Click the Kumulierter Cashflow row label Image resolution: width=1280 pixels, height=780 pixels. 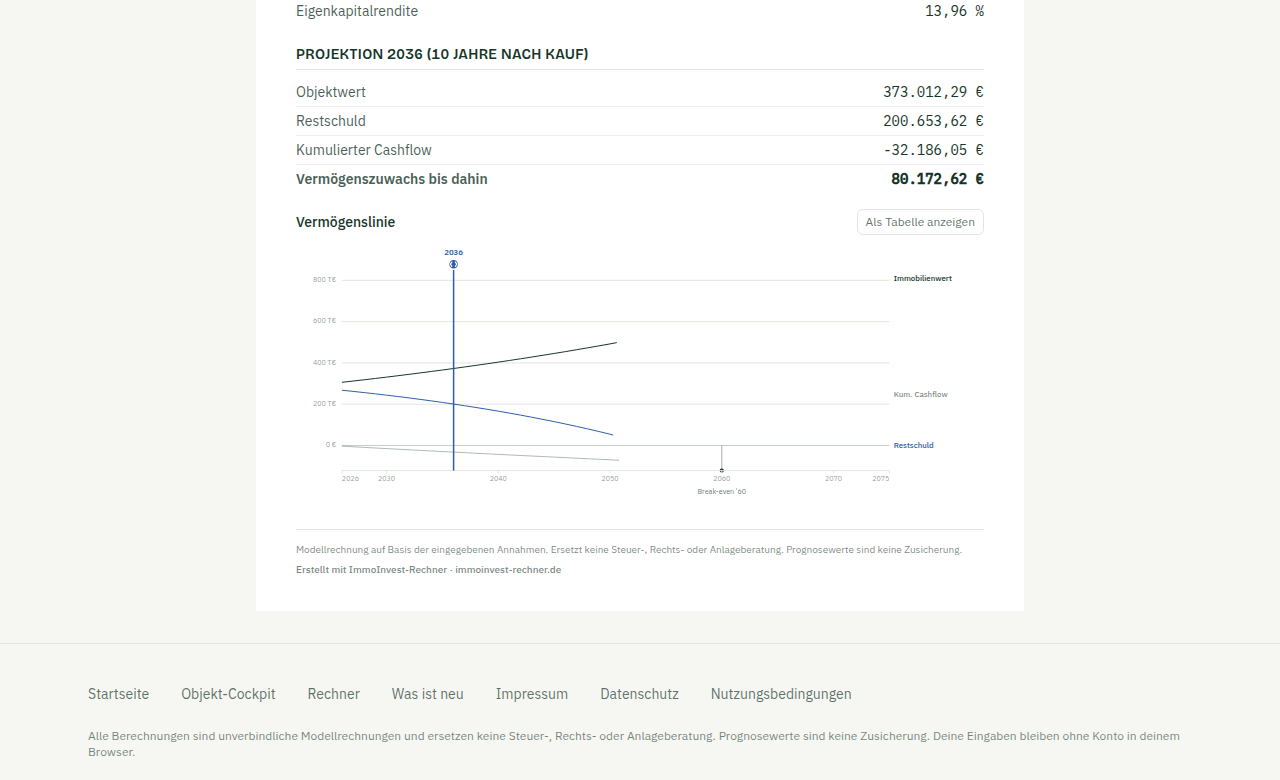tap(364, 150)
